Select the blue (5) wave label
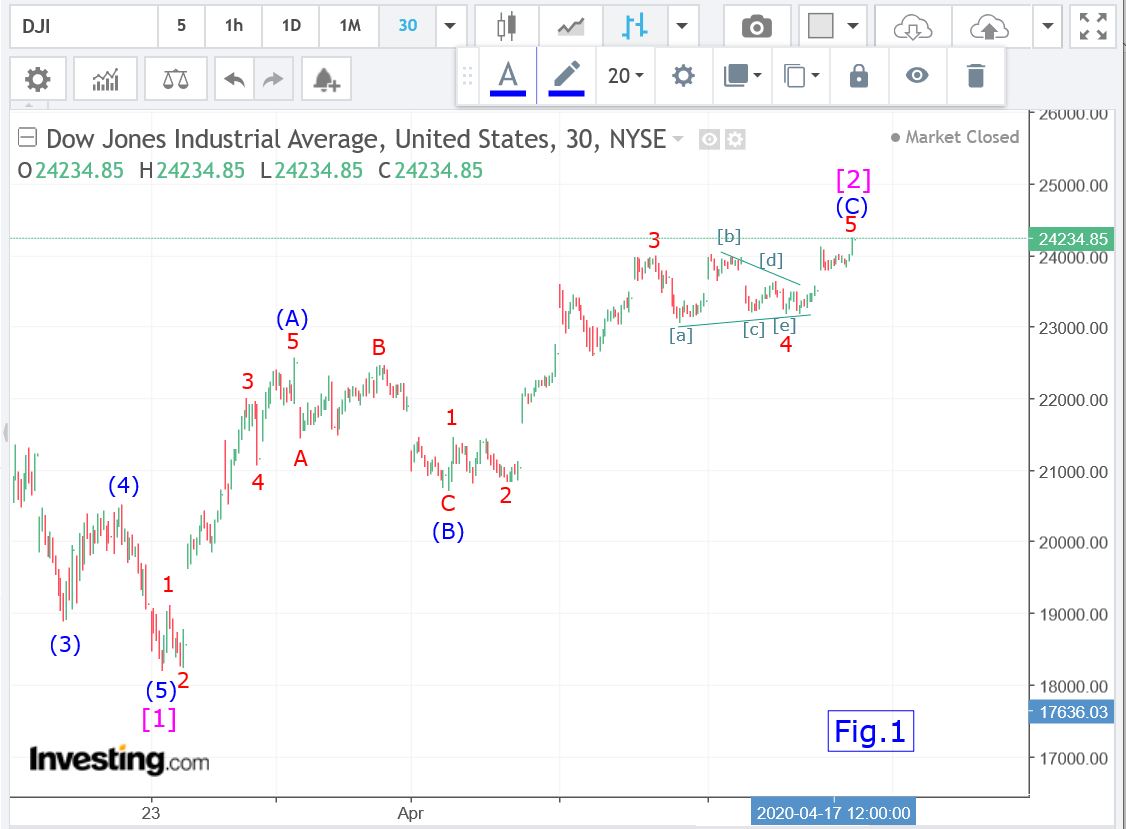The image size is (1126, 829). coord(161,690)
